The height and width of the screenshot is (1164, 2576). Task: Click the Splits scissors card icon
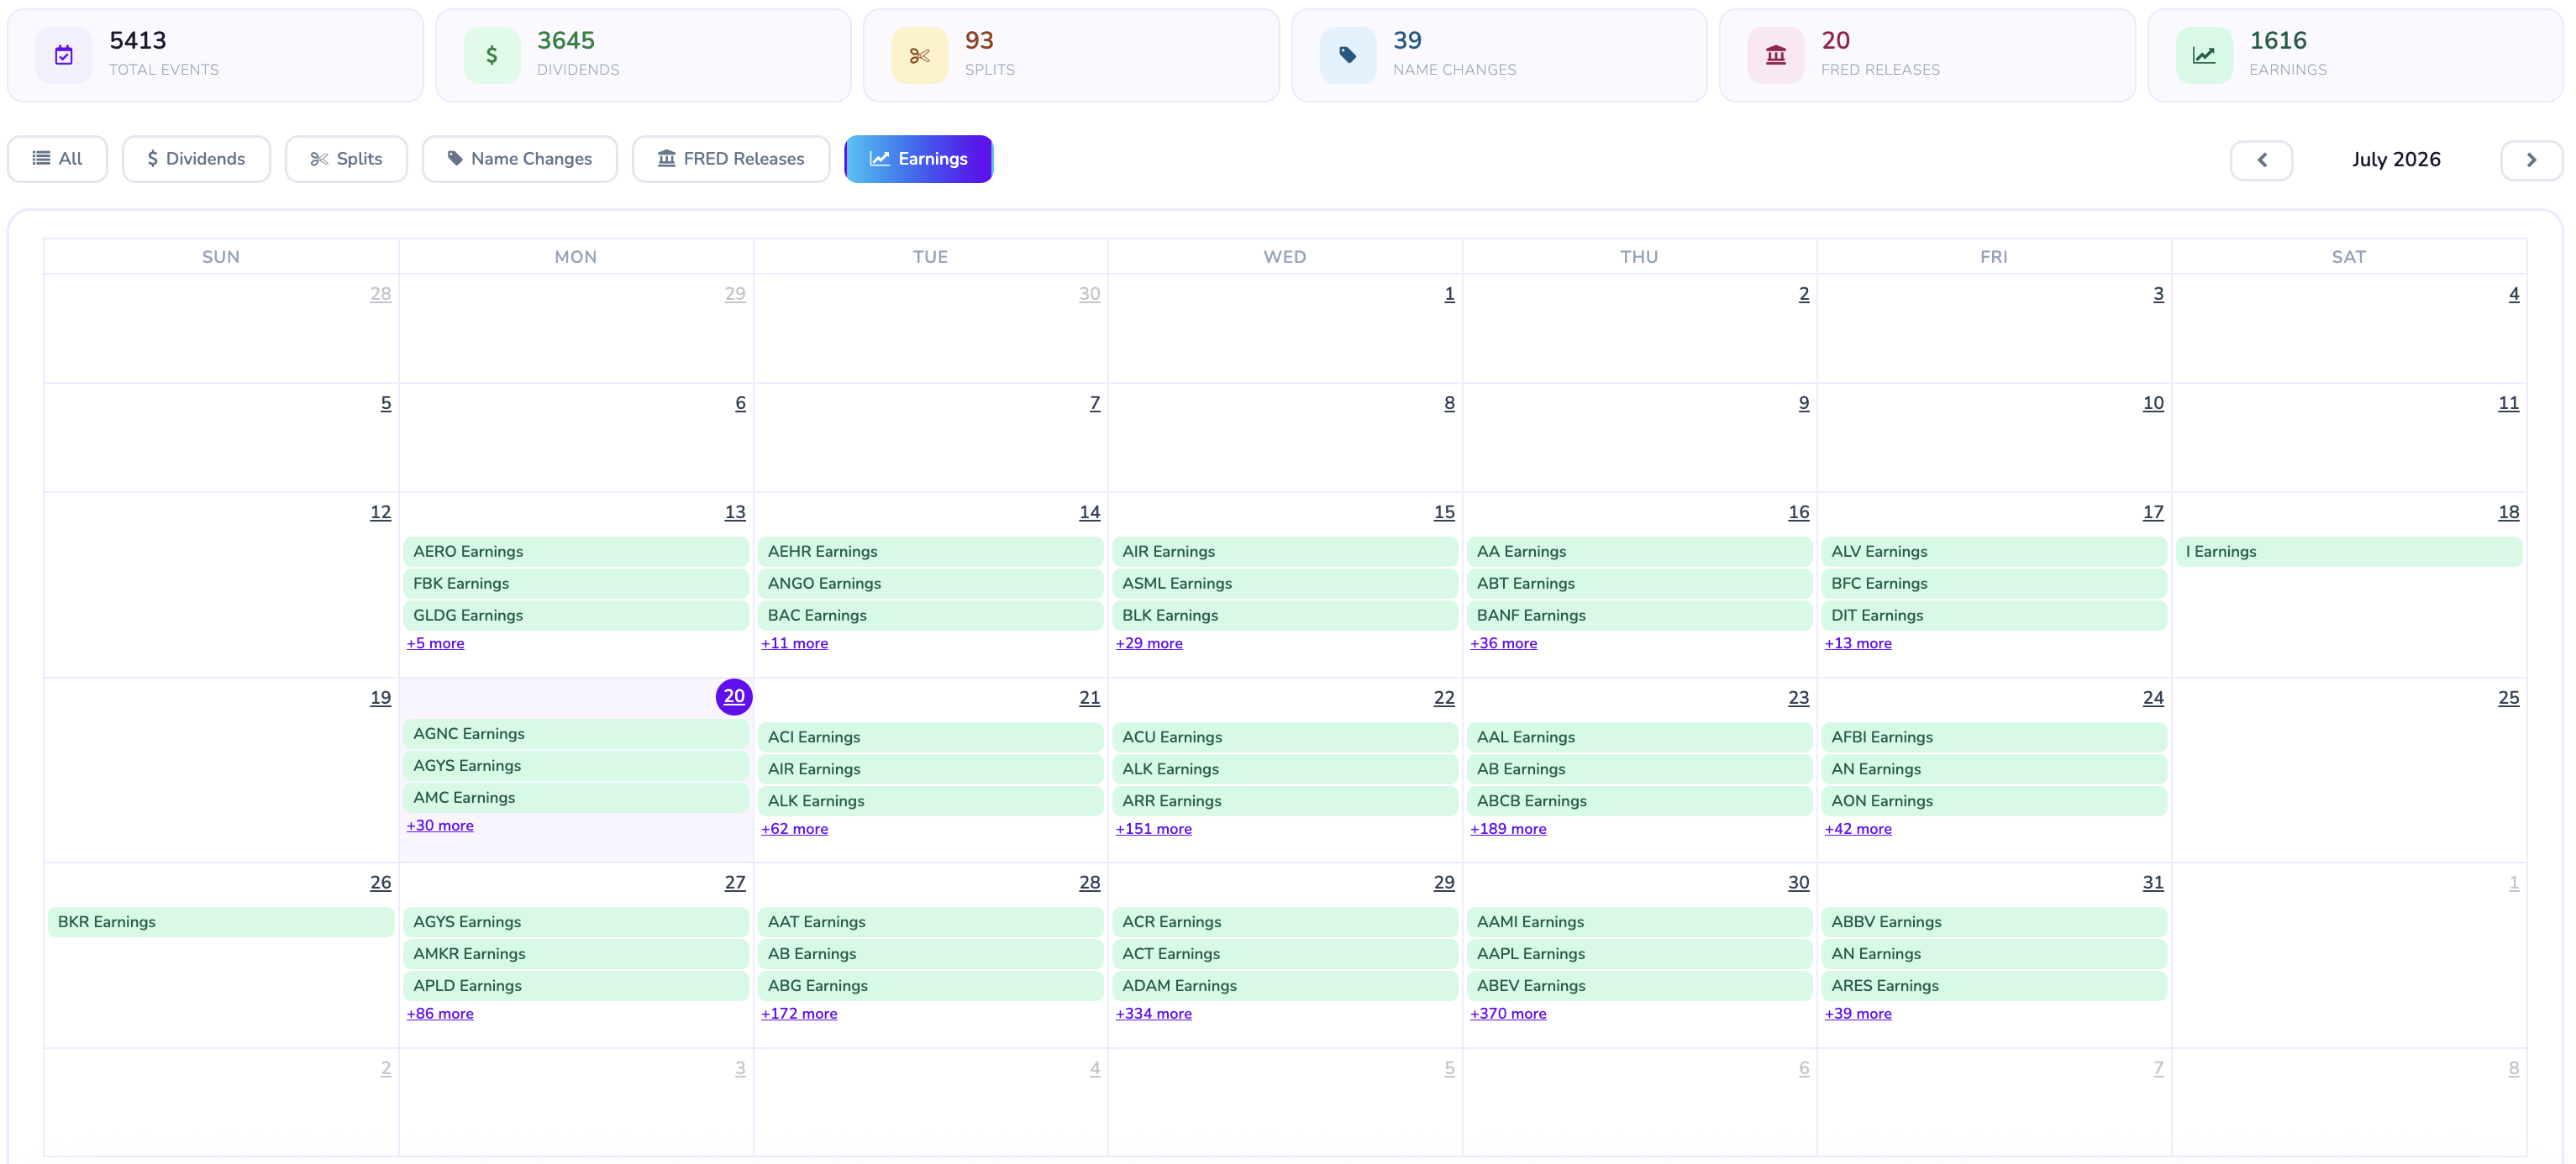(x=920, y=55)
